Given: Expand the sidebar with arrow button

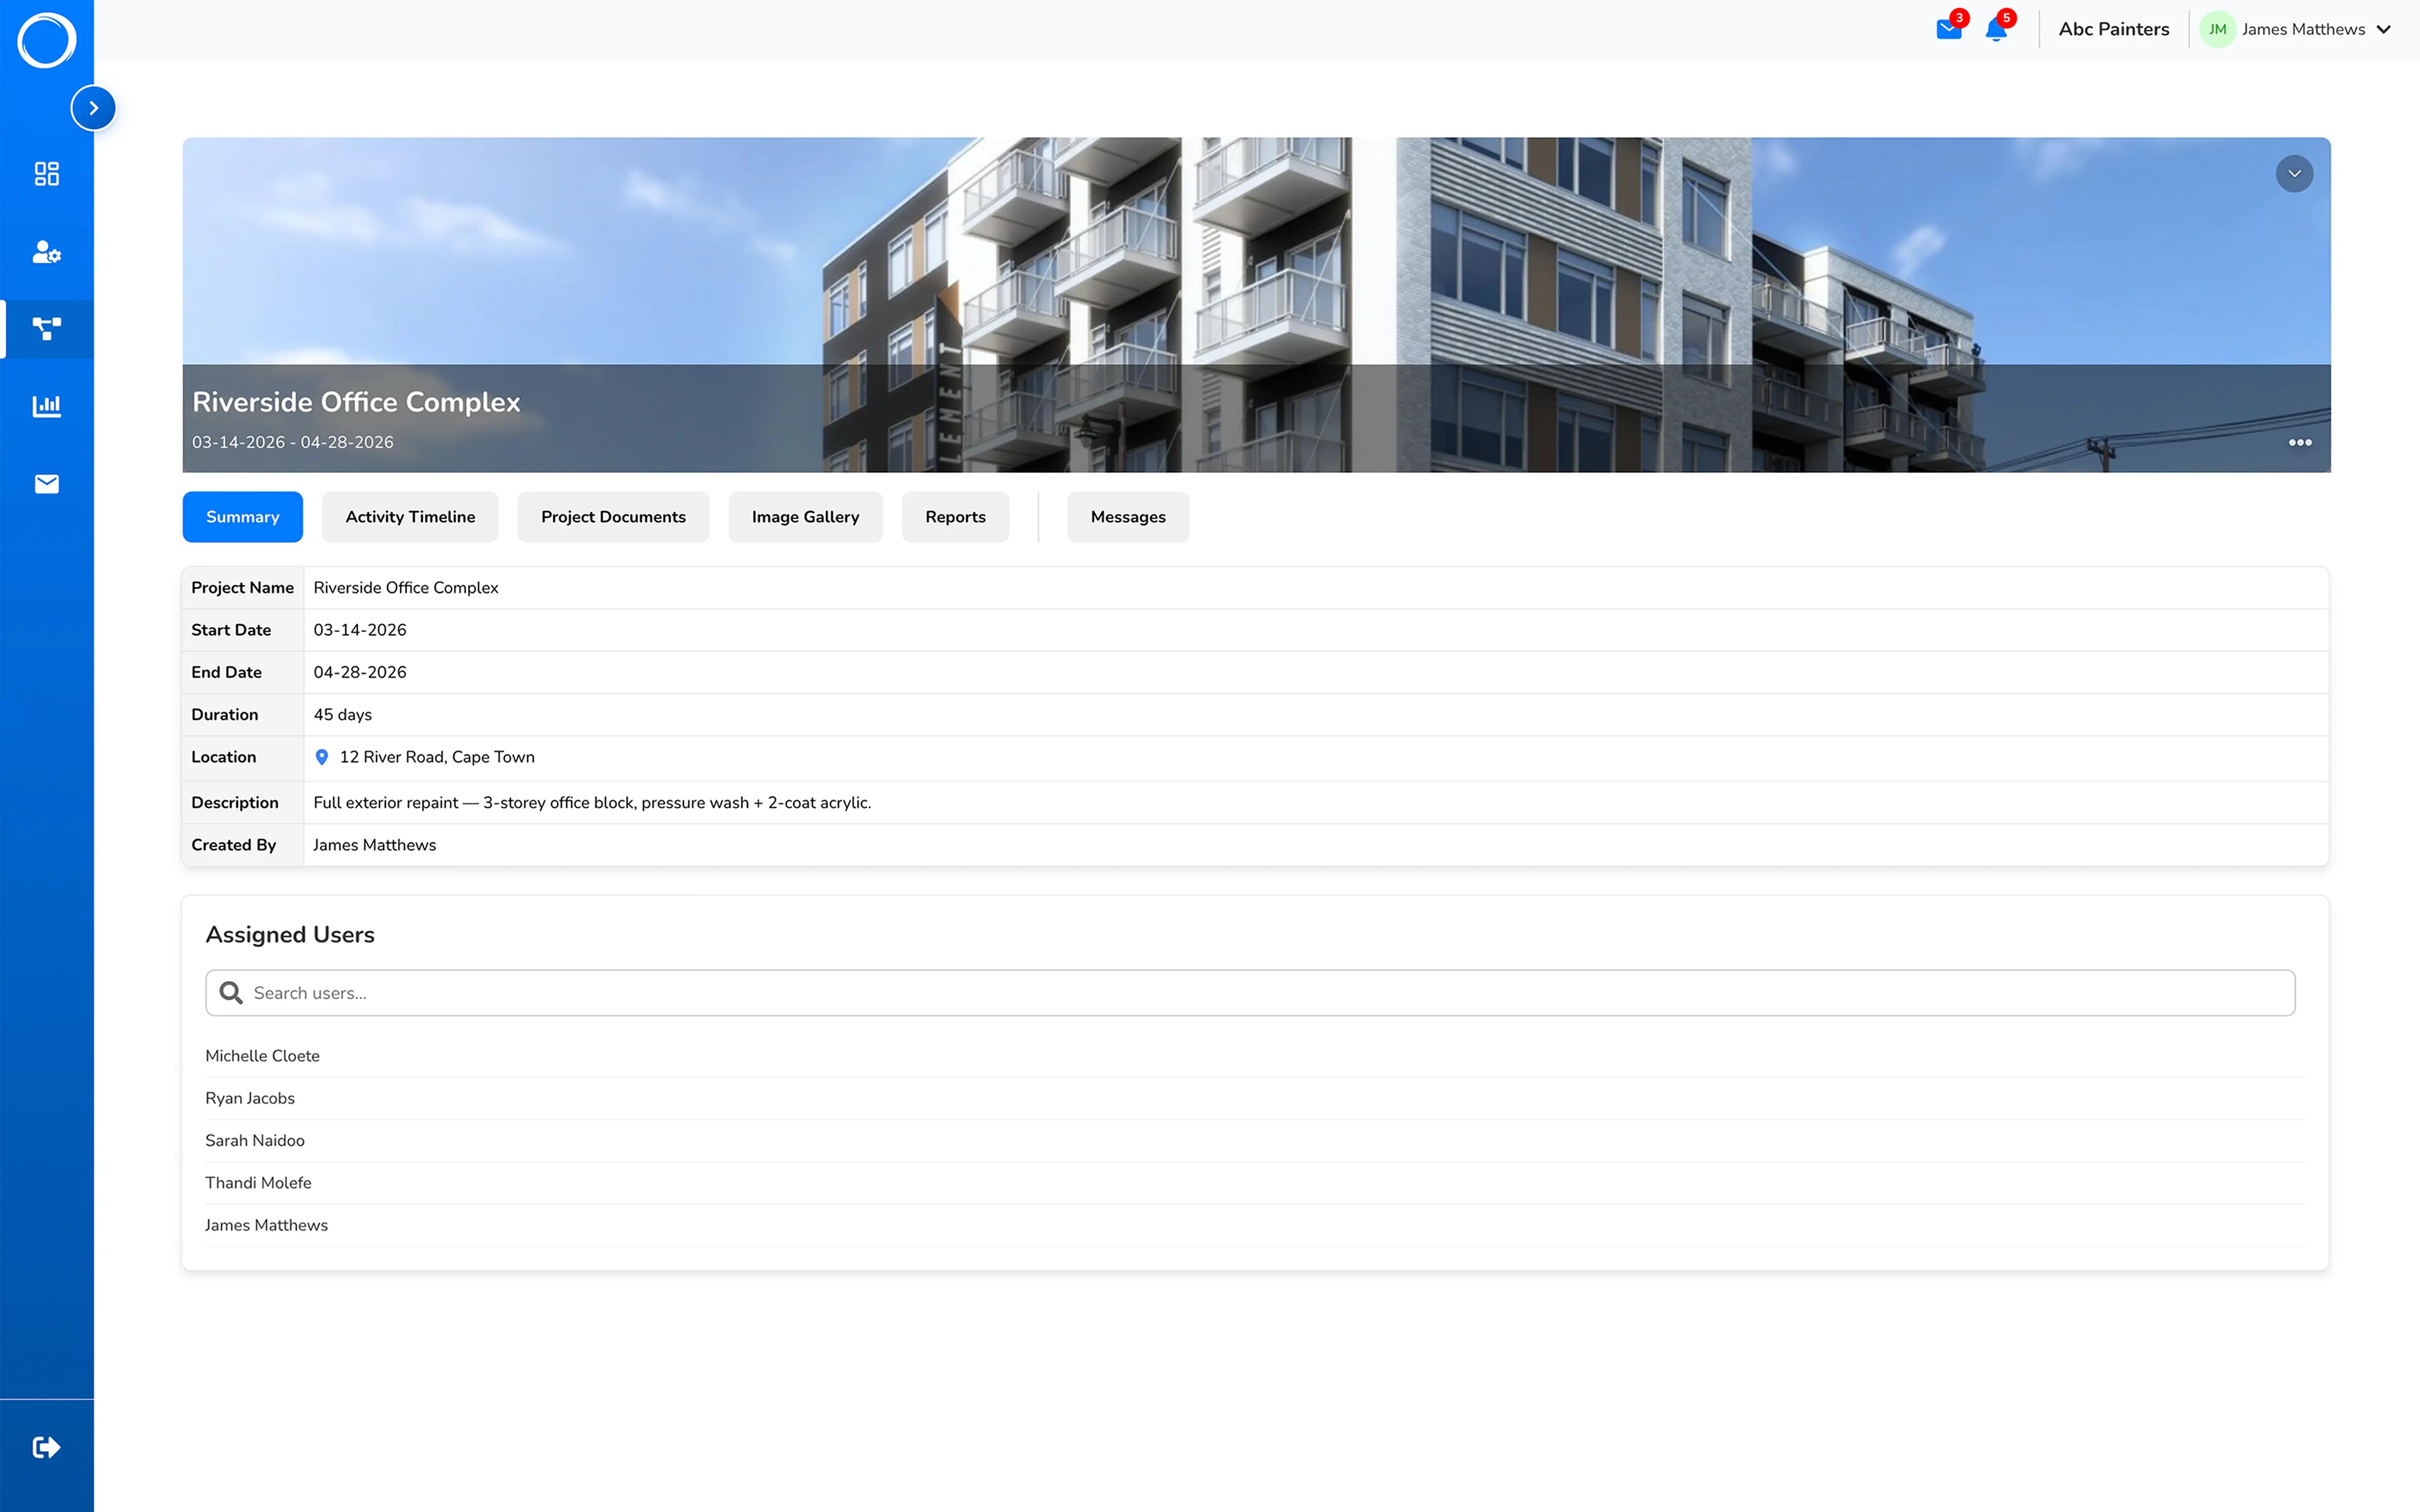Looking at the screenshot, I should pos(93,108).
